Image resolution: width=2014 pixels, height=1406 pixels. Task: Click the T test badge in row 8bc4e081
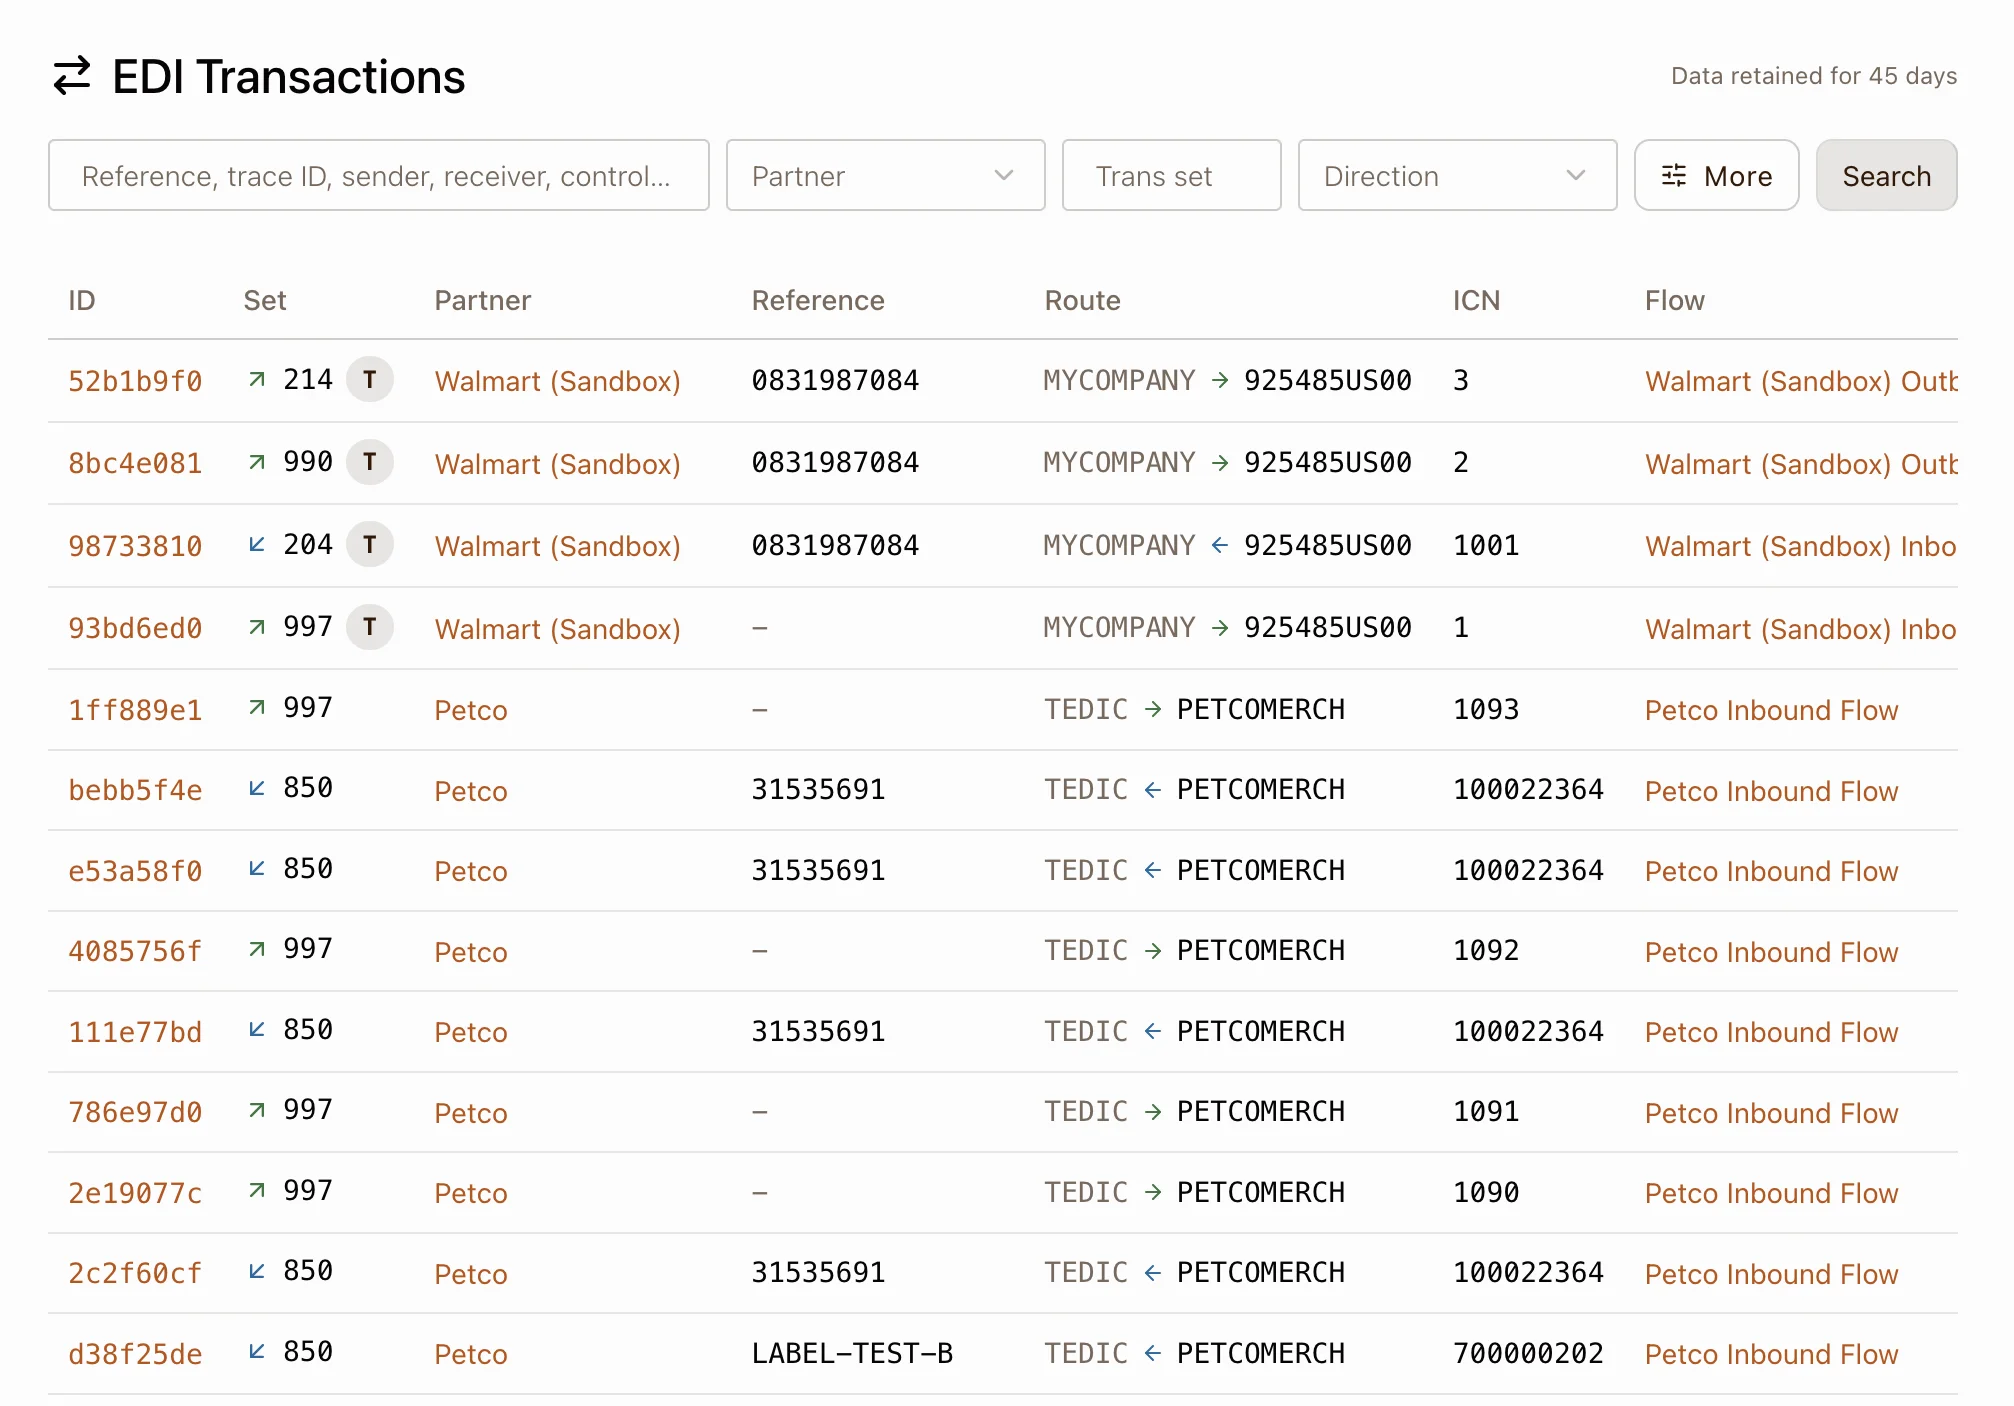370,462
